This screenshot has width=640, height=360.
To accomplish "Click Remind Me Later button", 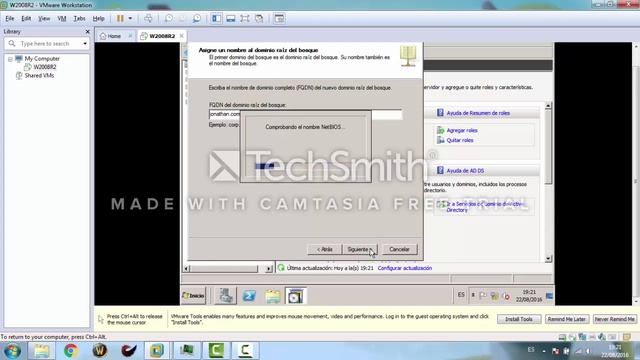I will (567, 319).
